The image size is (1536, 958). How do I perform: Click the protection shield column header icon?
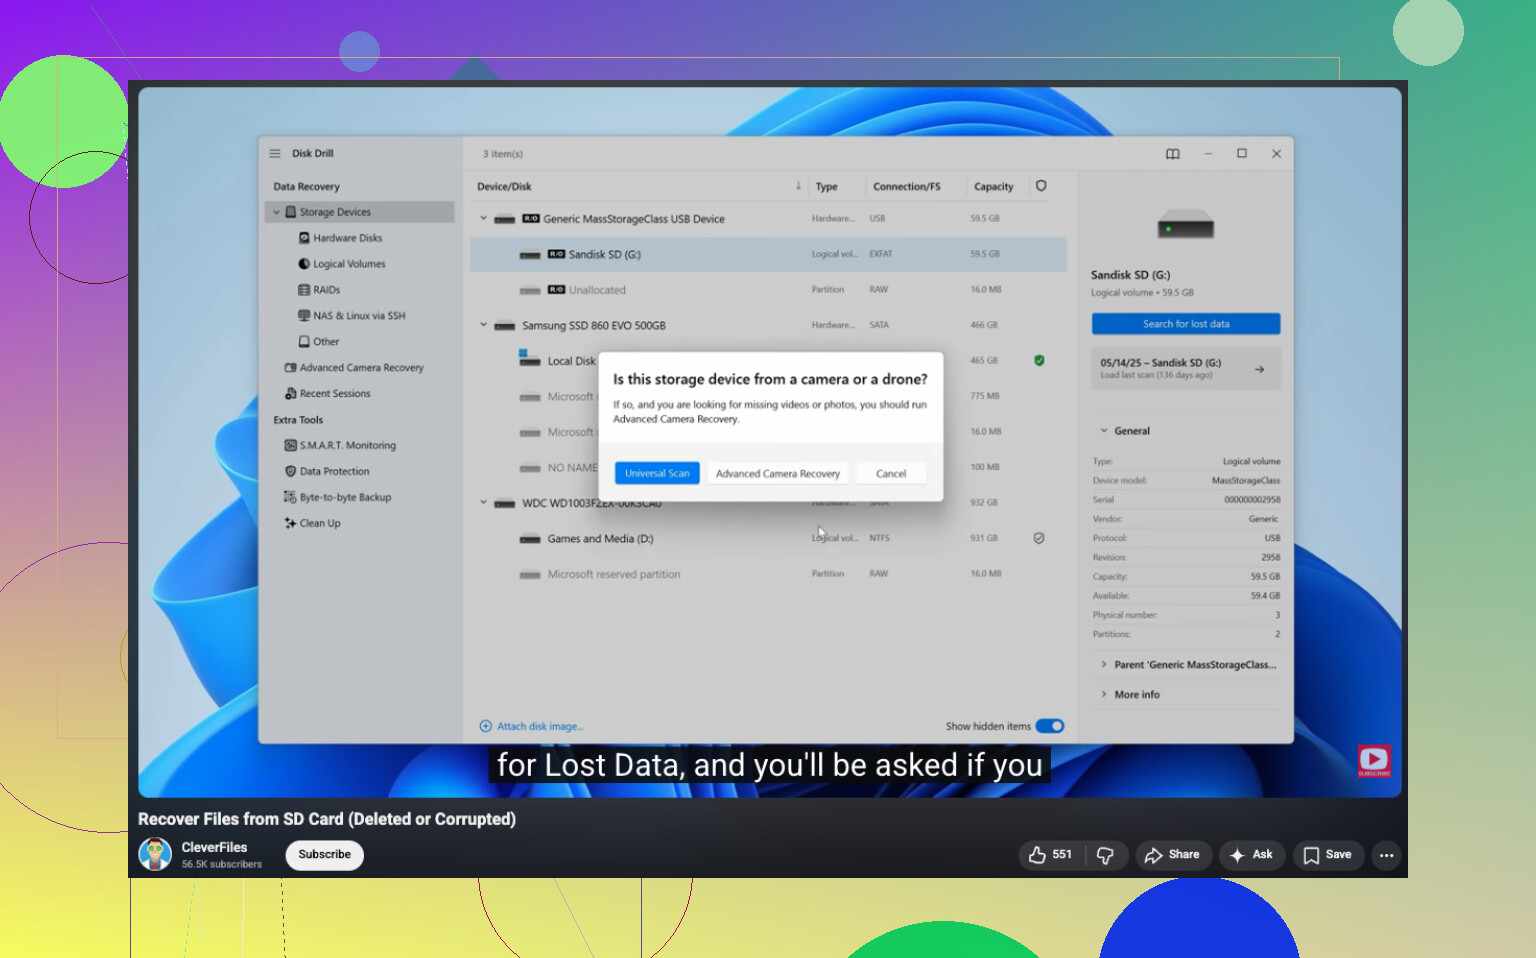coord(1041,186)
